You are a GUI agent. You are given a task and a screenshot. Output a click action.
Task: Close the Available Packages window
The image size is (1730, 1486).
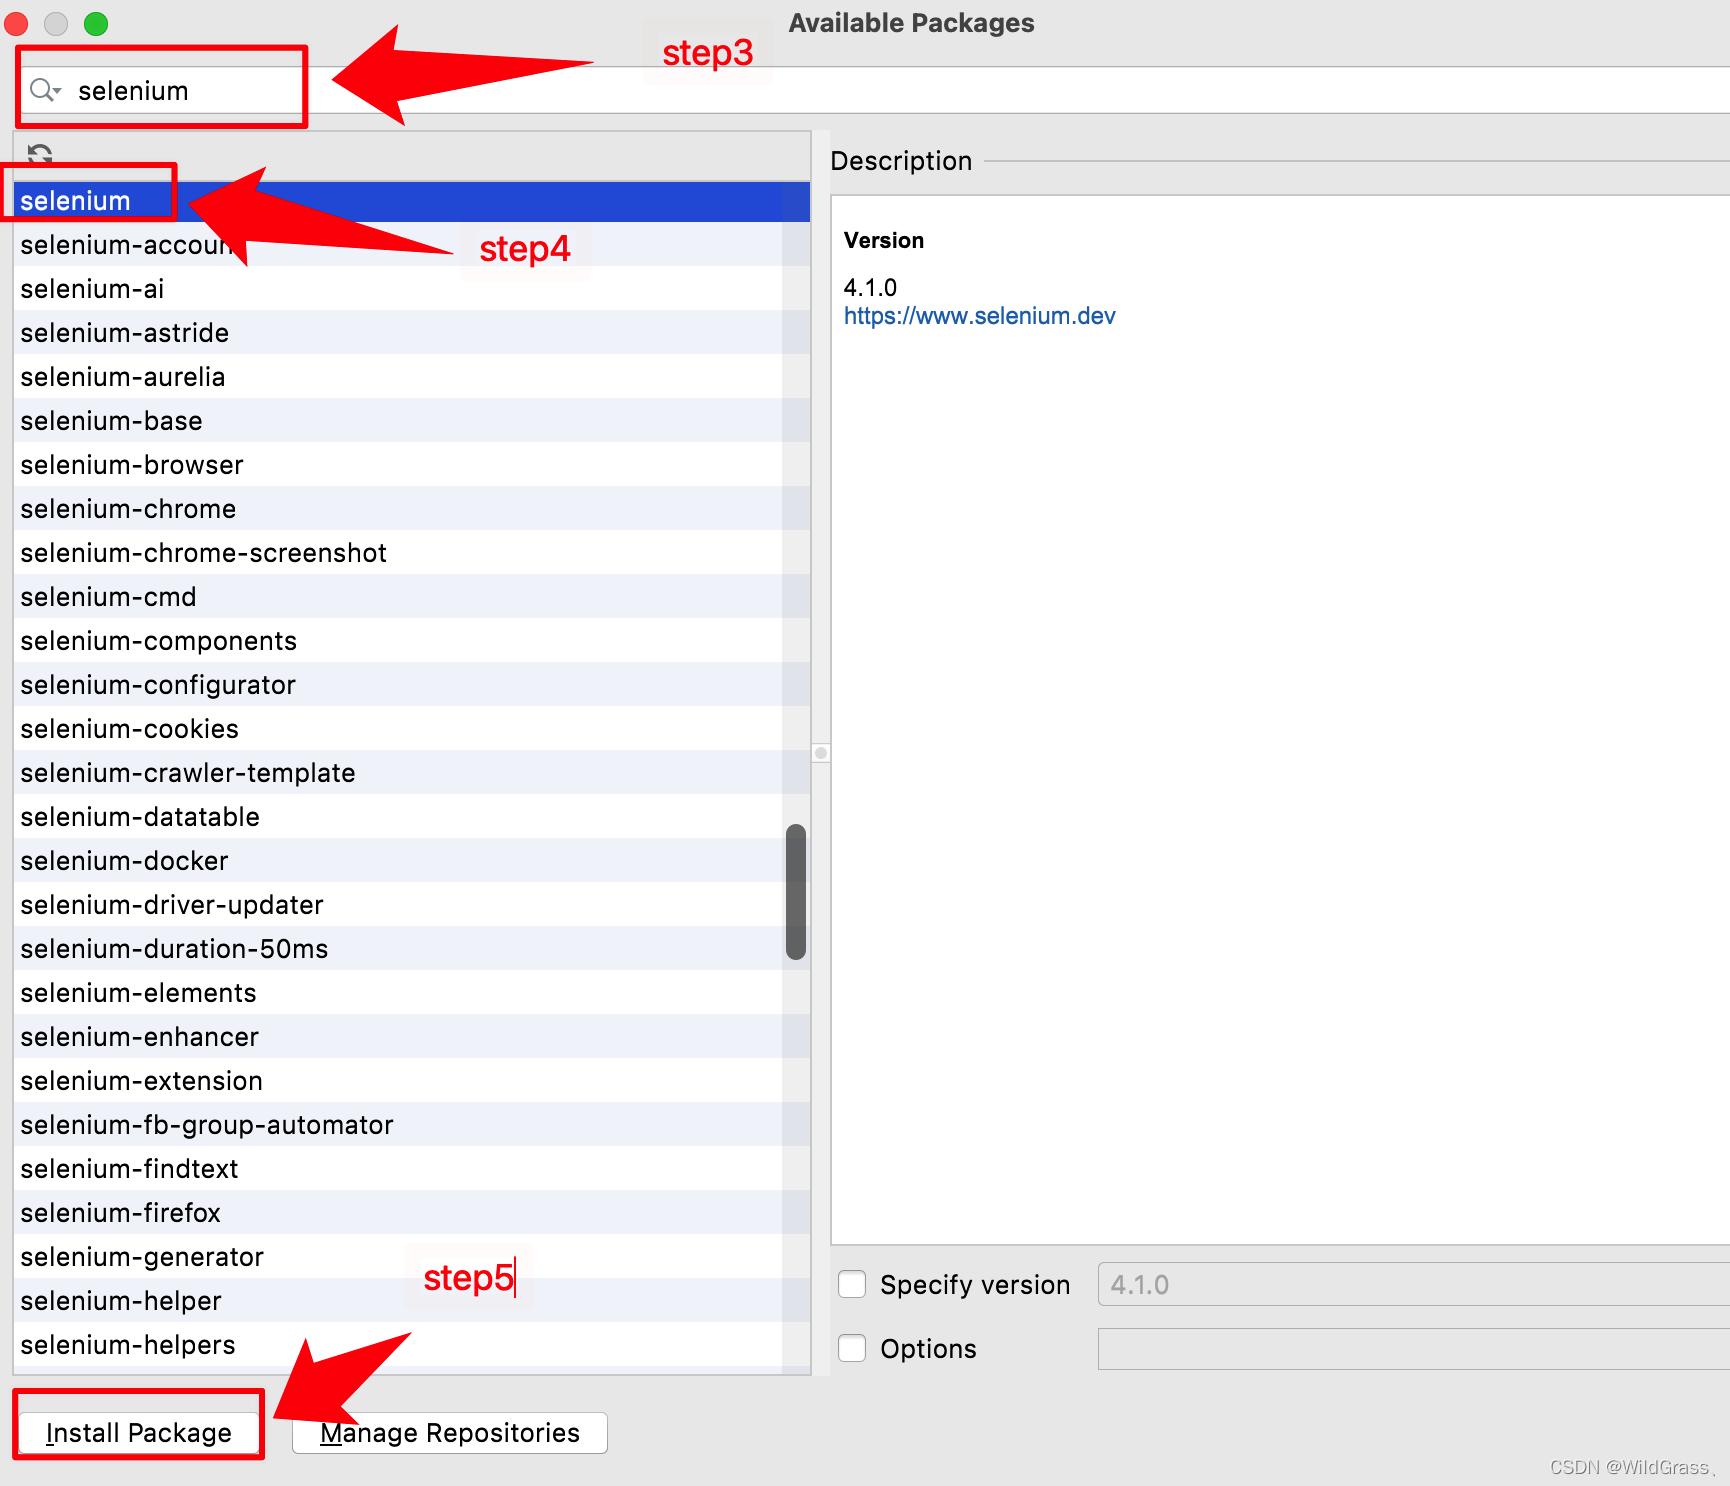click(17, 24)
